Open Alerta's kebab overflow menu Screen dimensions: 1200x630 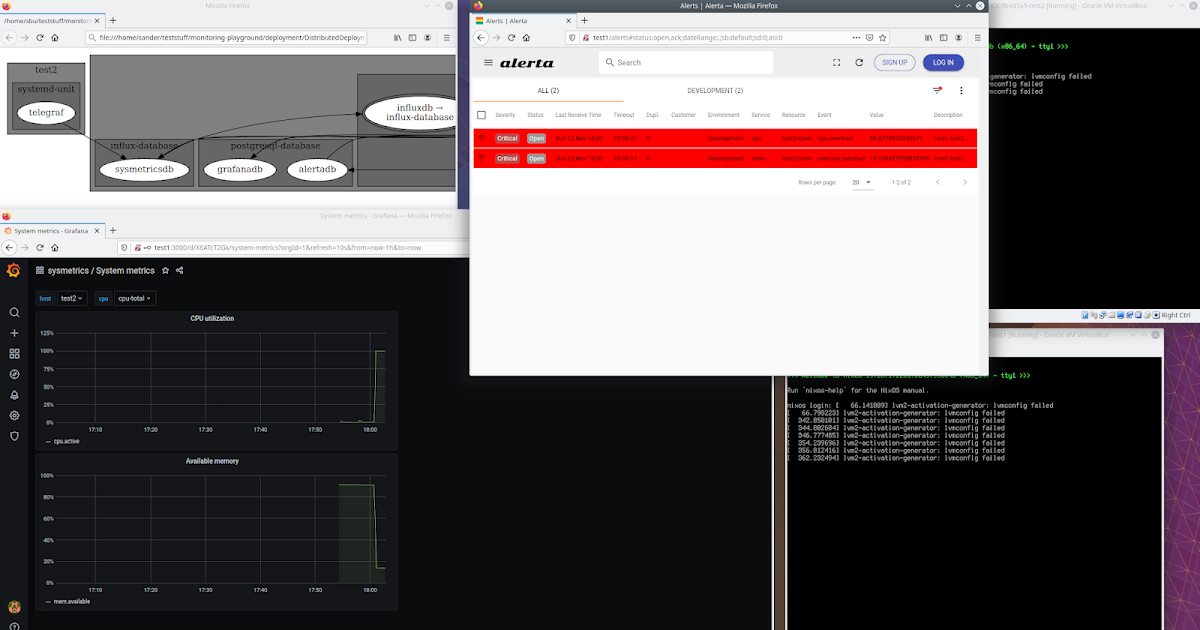tap(960, 90)
